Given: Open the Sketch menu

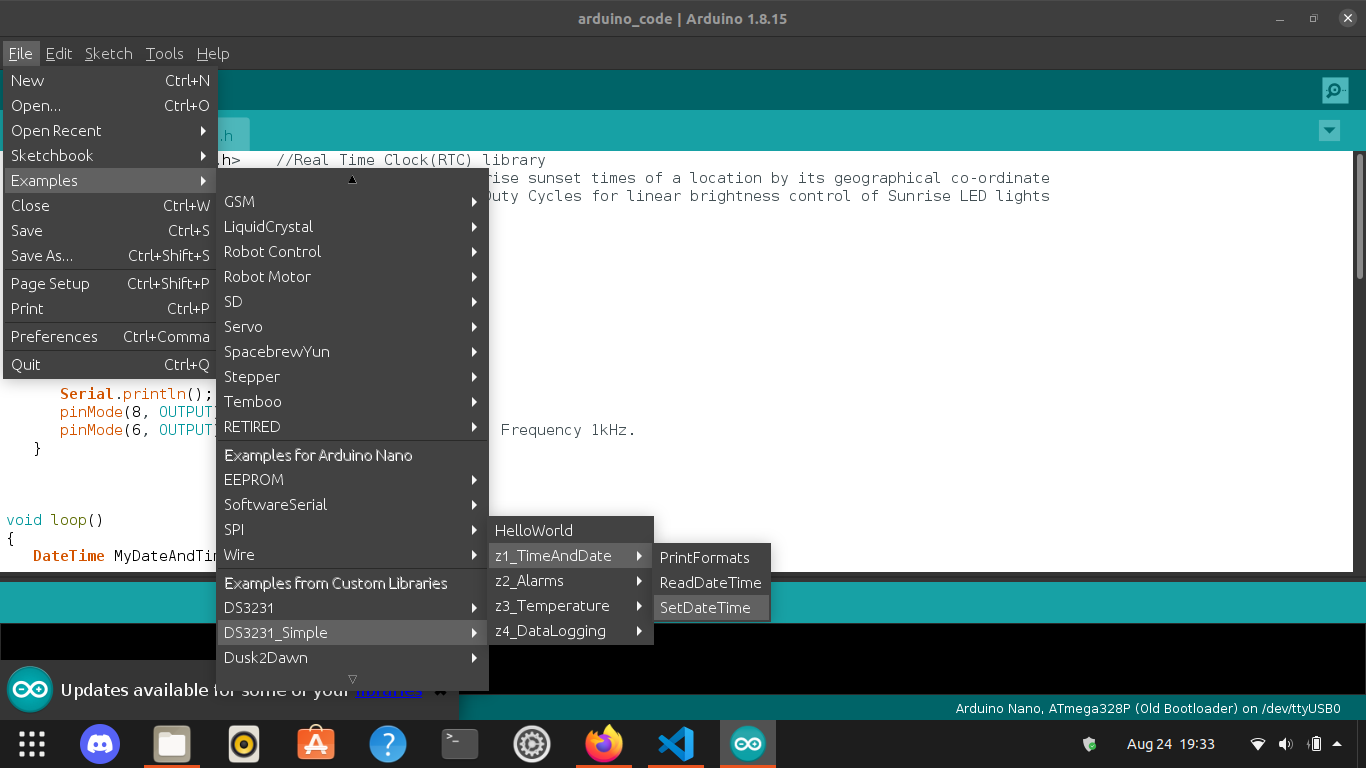Looking at the screenshot, I should pyautogui.click(x=109, y=53).
